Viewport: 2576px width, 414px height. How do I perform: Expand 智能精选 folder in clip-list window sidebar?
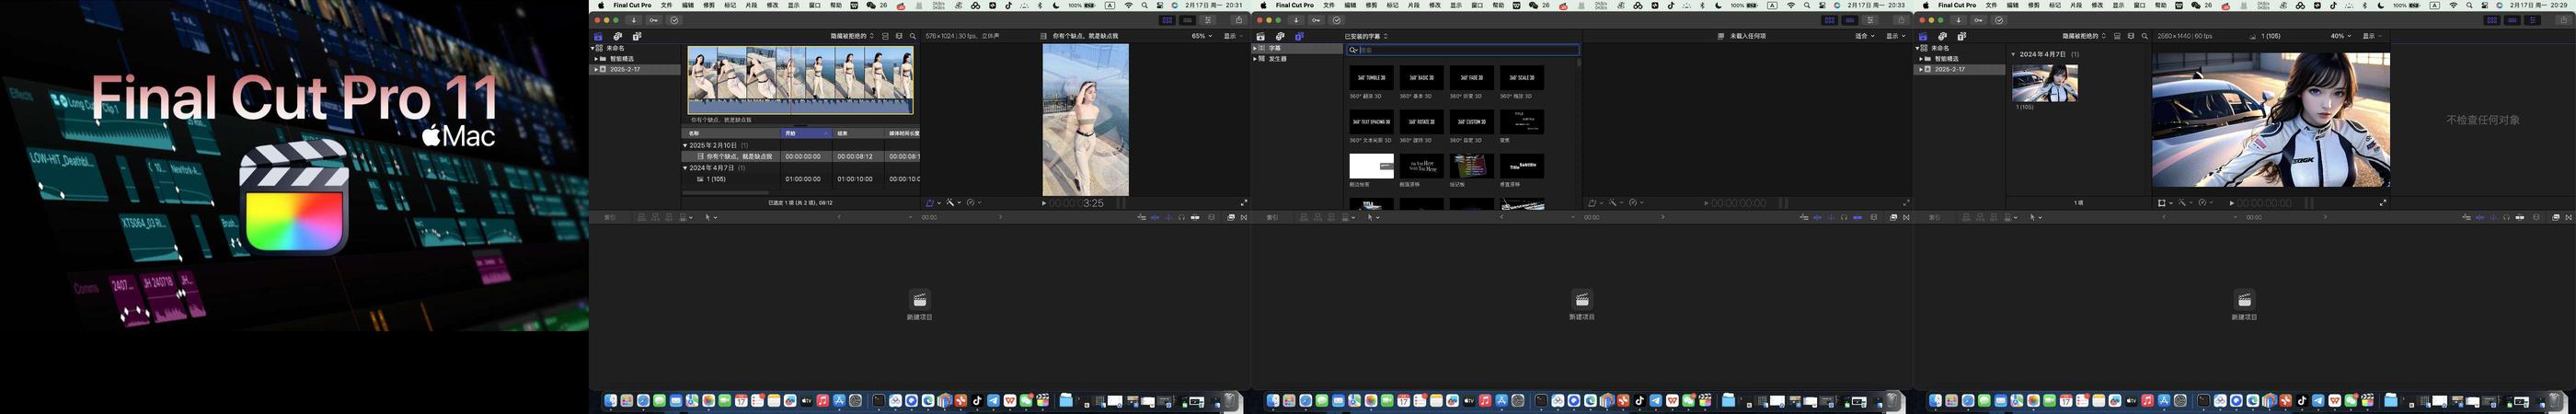click(x=596, y=59)
